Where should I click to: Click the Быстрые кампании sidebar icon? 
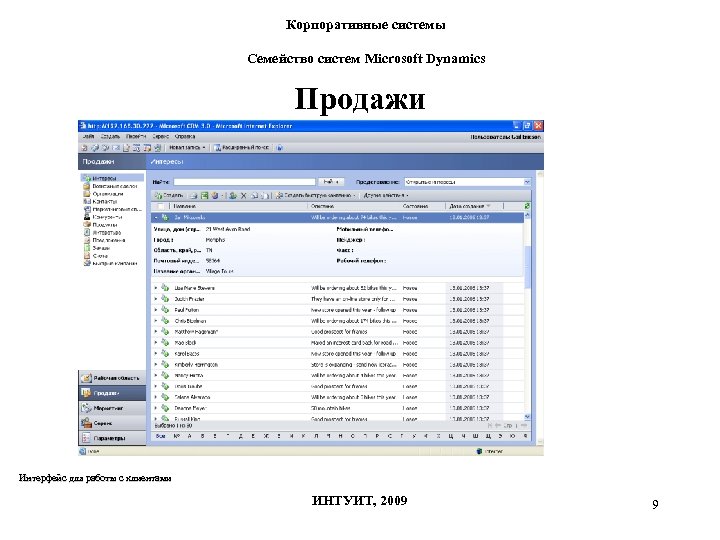pos(86,264)
